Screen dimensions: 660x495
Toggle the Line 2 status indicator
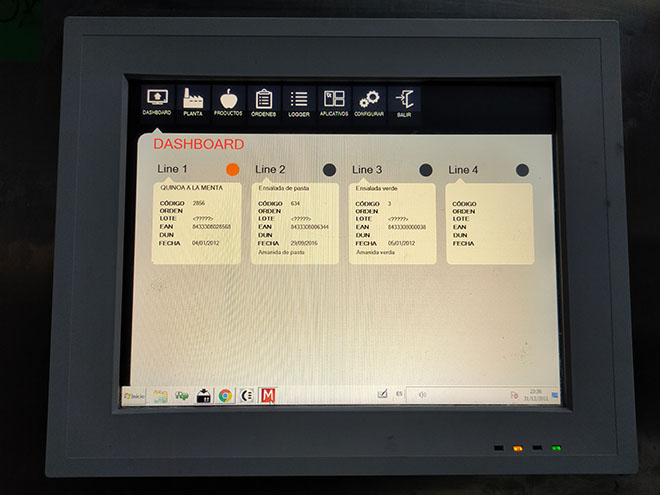click(329, 170)
